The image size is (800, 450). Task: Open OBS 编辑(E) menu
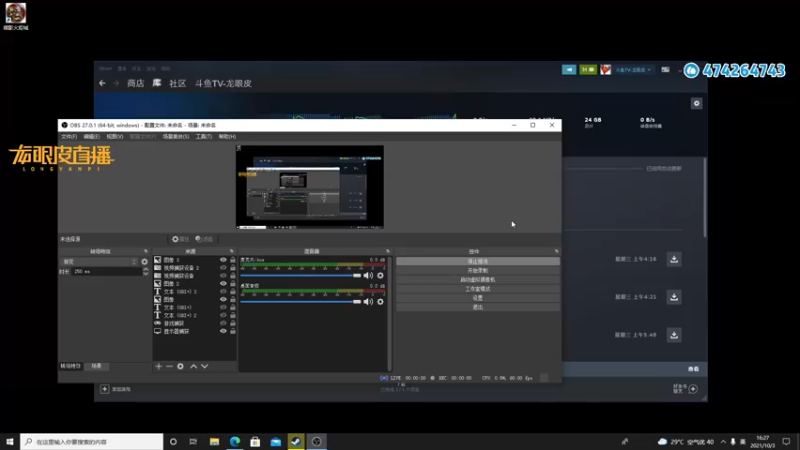91,137
